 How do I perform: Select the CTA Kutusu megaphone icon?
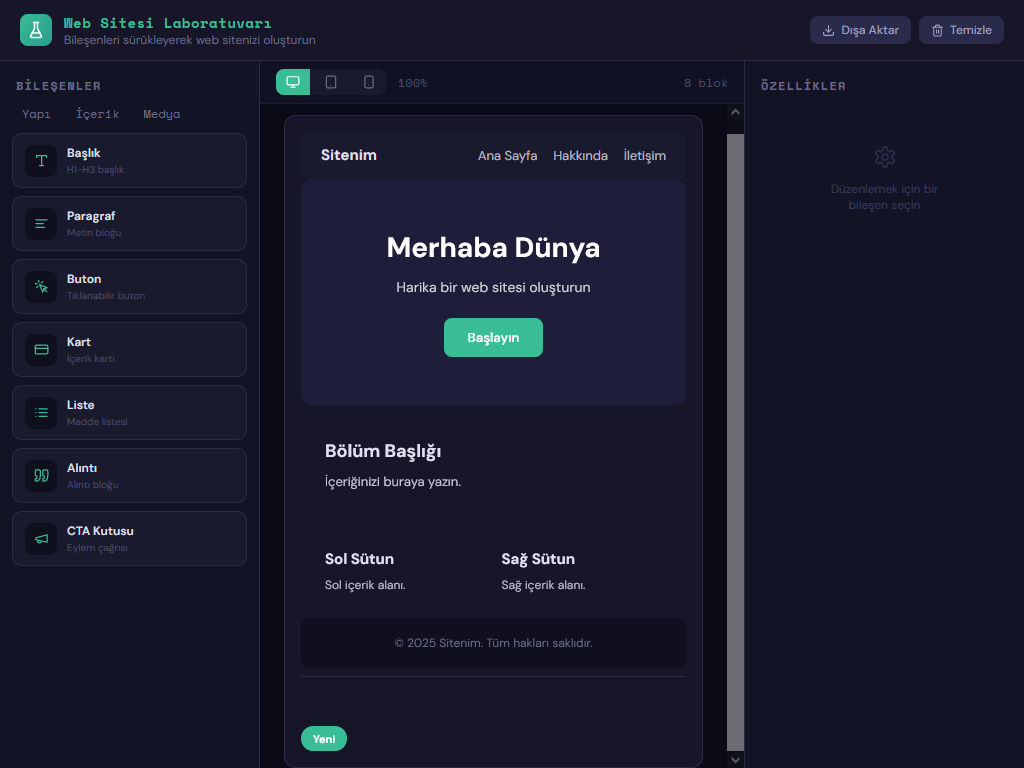[41, 539]
